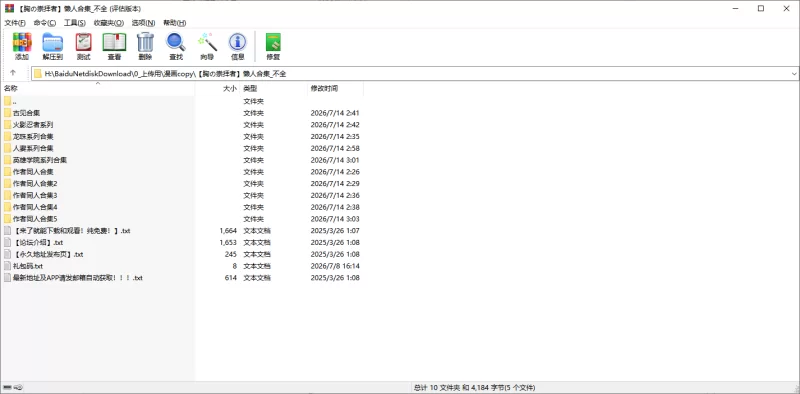Select the '..' parent folder icon
The height and width of the screenshot is (394, 800).
7,101
